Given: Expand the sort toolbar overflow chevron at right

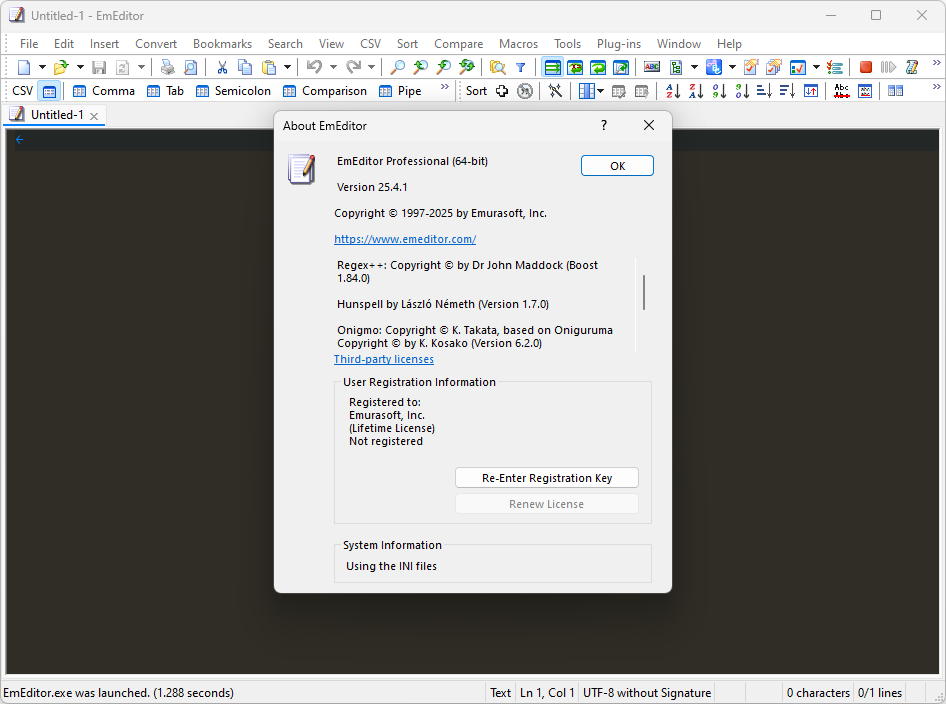Looking at the screenshot, I should (936, 87).
